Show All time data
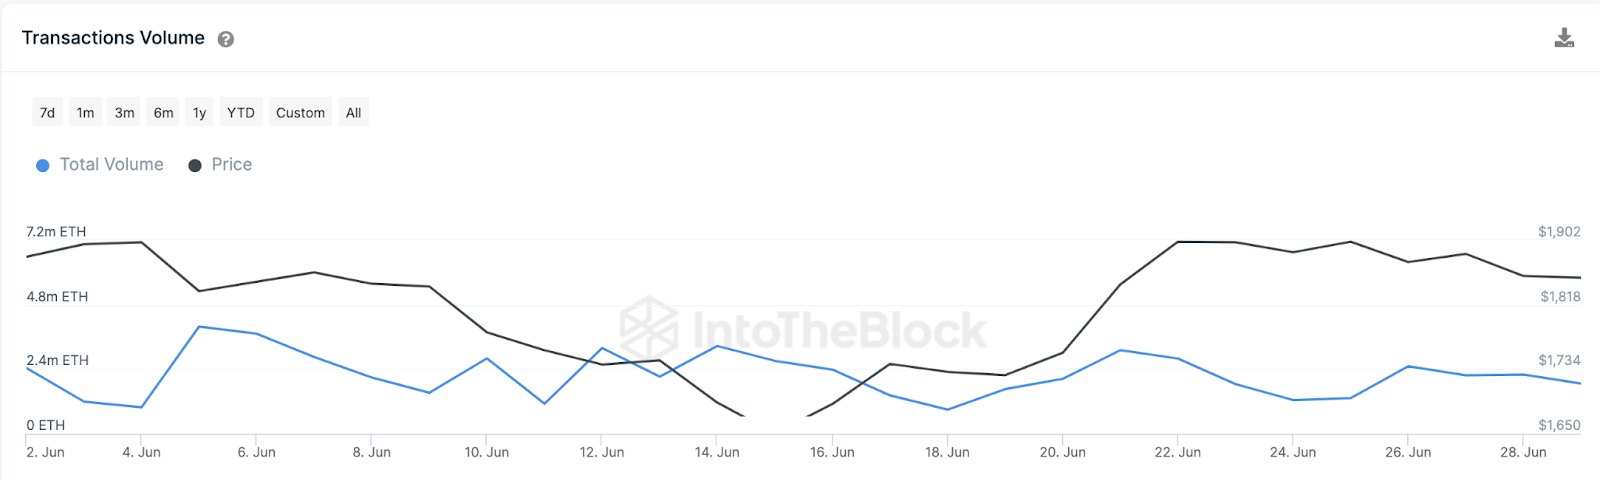Image resolution: width=1600 pixels, height=480 pixels. coord(354,113)
